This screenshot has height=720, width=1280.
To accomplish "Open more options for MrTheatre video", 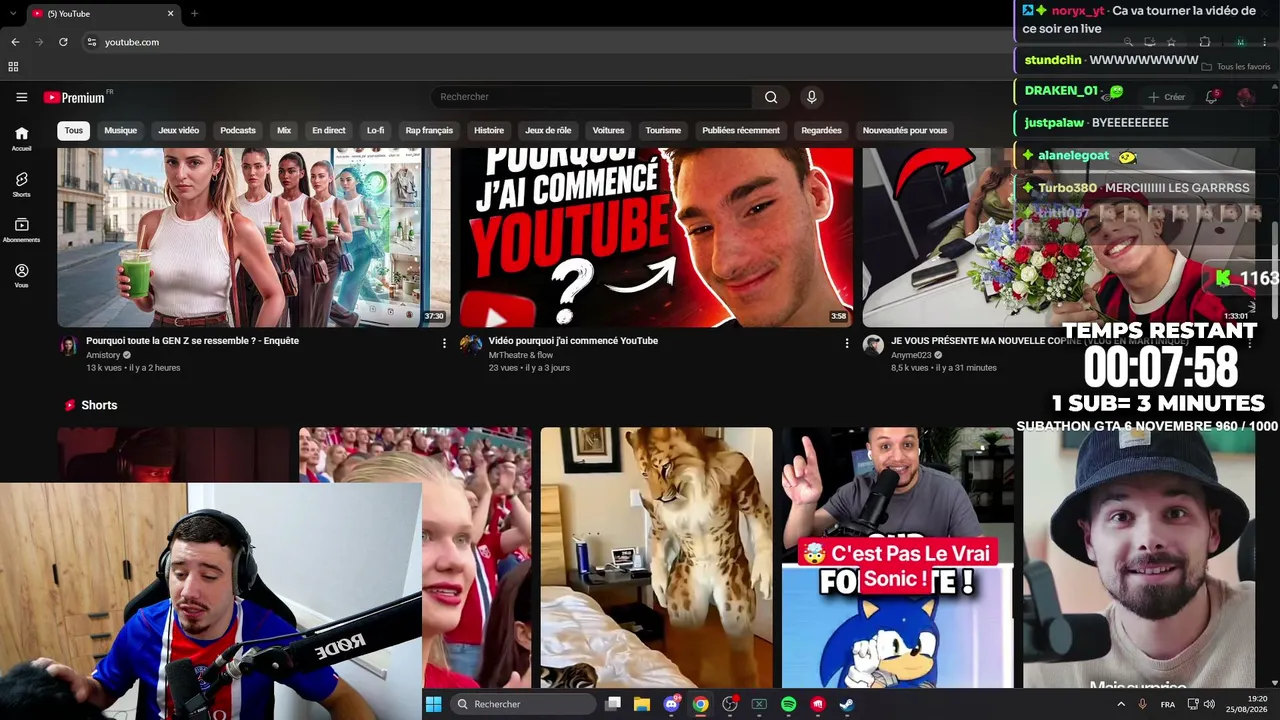I will 846,343.
